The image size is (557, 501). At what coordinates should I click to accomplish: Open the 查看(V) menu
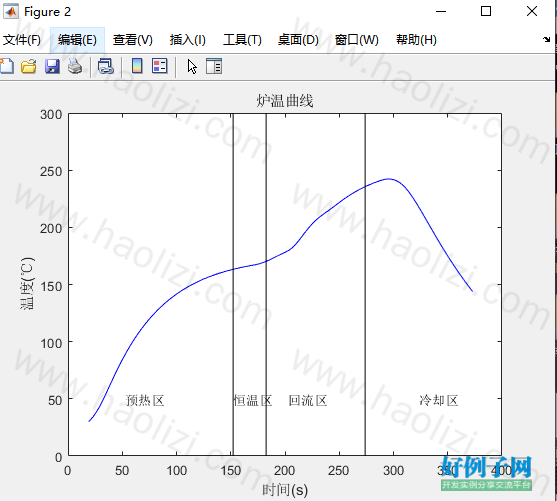(x=133, y=40)
